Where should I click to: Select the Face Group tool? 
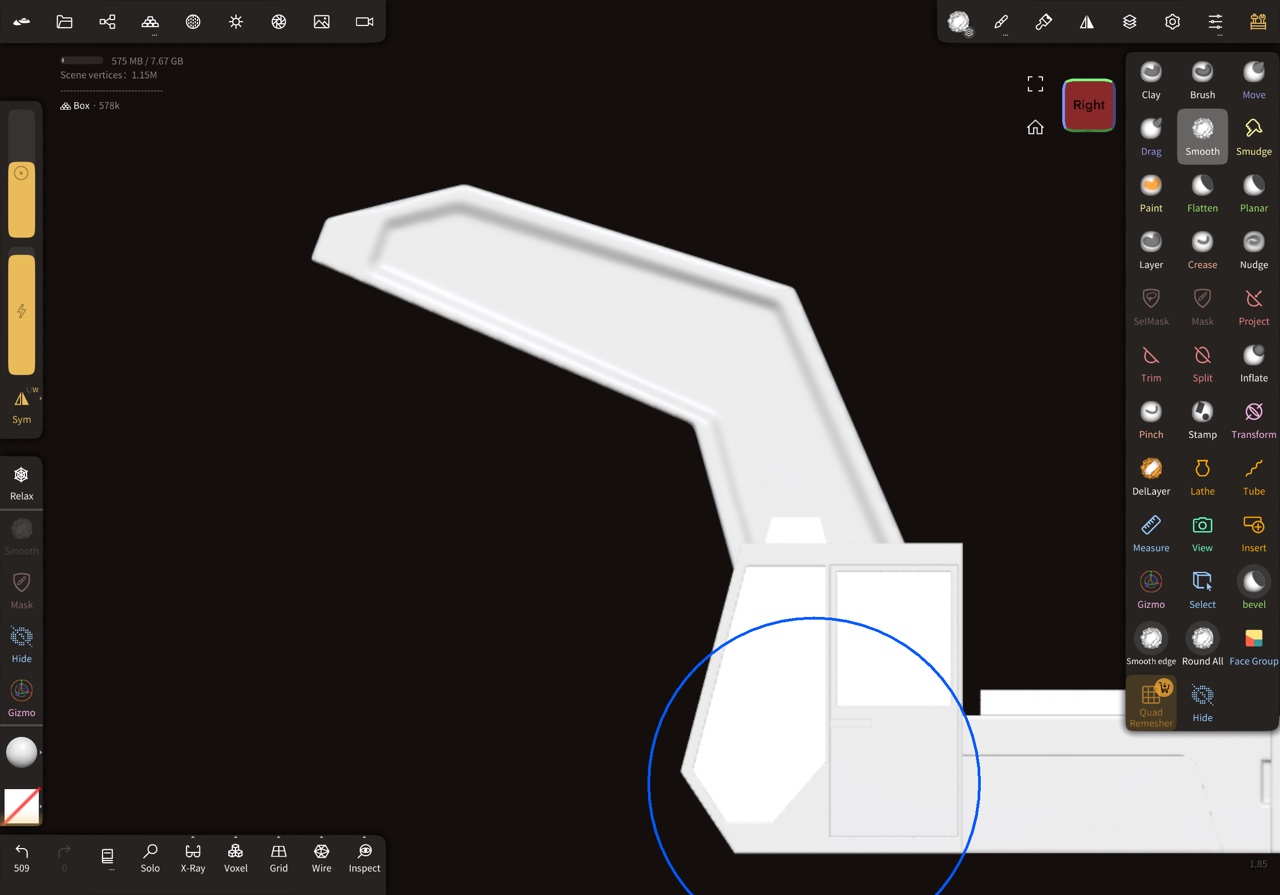1254,646
